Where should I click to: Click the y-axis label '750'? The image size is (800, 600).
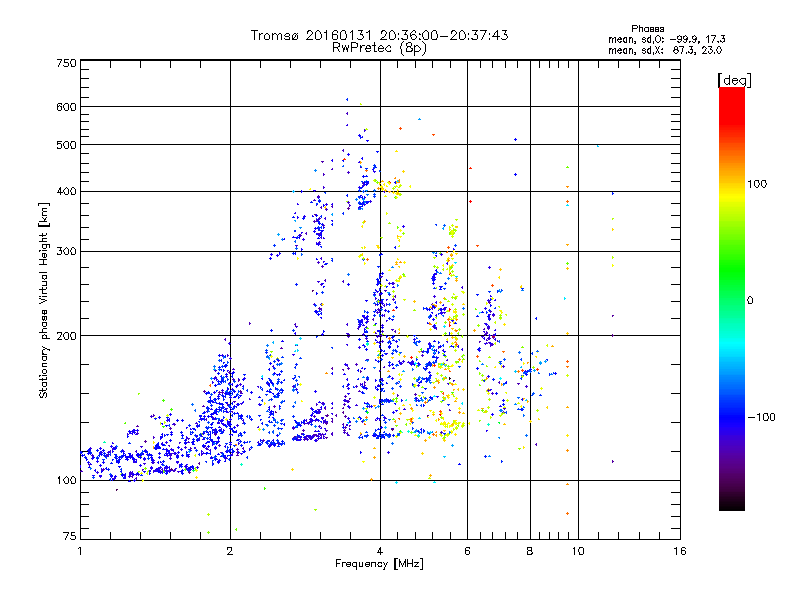click(x=66, y=63)
